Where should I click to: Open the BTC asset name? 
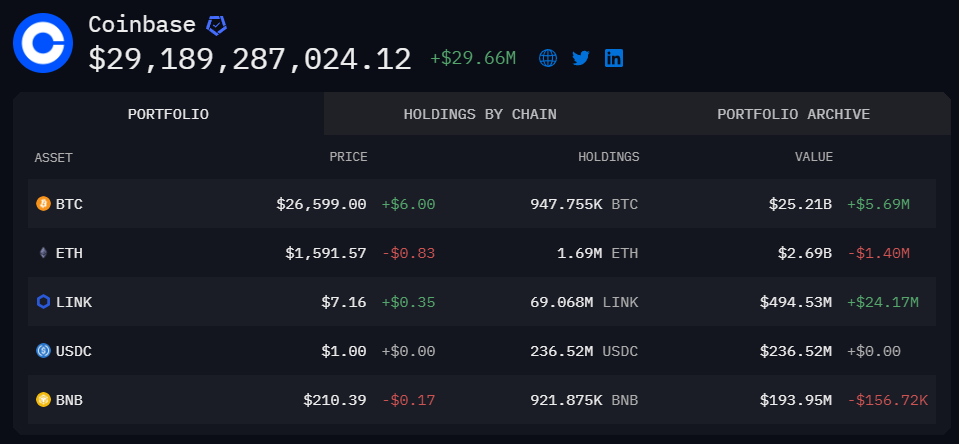[69, 204]
